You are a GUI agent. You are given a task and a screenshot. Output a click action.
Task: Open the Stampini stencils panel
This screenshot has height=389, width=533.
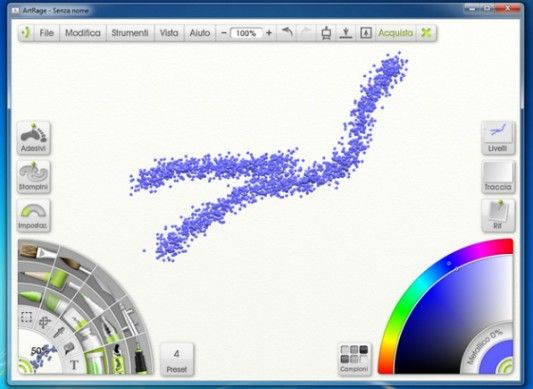(x=34, y=177)
